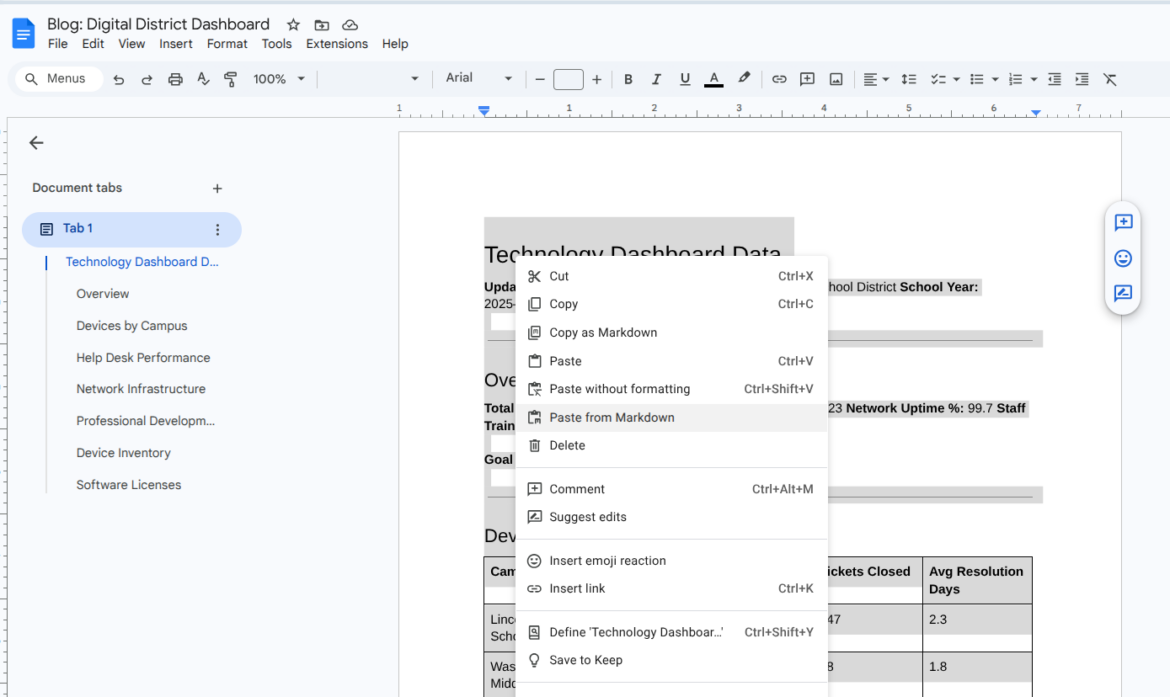The height and width of the screenshot is (697, 1170).
Task: Click the font size input box
Action: [568, 79]
